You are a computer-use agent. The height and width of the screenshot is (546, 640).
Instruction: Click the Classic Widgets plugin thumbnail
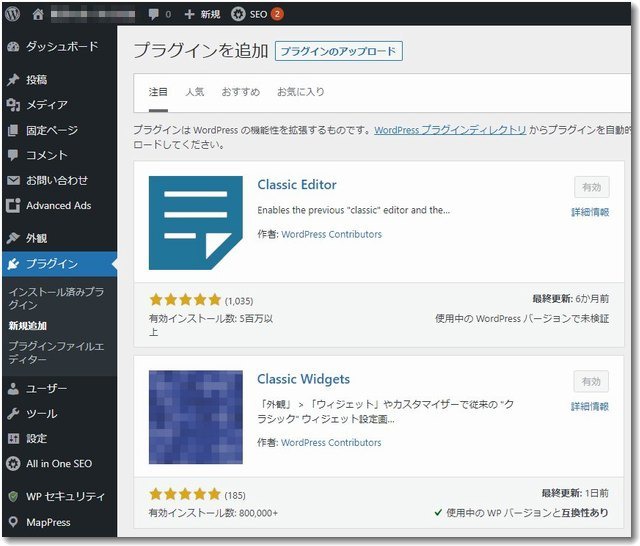(x=196, y=417)
